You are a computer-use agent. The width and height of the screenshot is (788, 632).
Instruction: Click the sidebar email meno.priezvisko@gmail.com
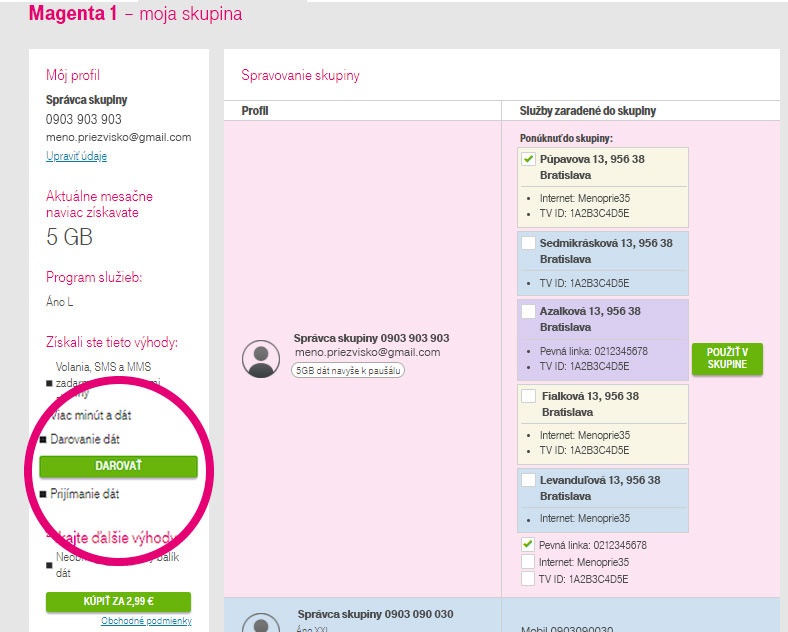click(x=119, y=137)
